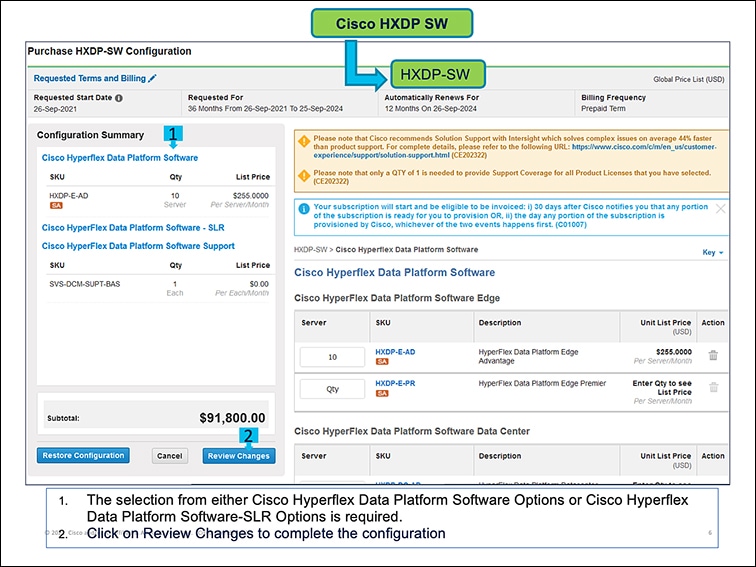Click the $0.00 support list price
This screenshot has width=756, height=567.
click(259, 284)
